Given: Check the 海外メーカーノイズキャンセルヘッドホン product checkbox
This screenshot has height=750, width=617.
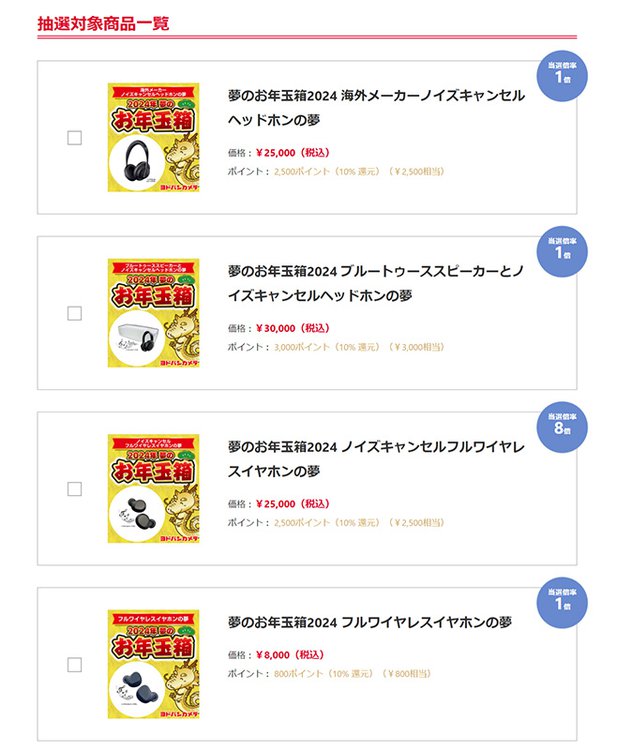Looking at the screenshot, I should click(x=74, y=138).
